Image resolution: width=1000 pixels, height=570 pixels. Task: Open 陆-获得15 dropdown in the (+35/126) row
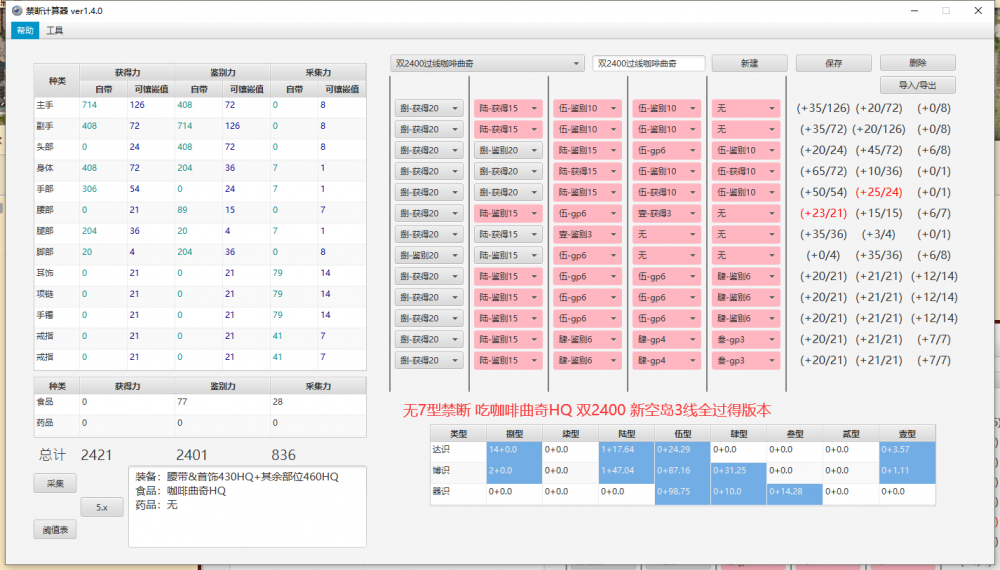508,108
